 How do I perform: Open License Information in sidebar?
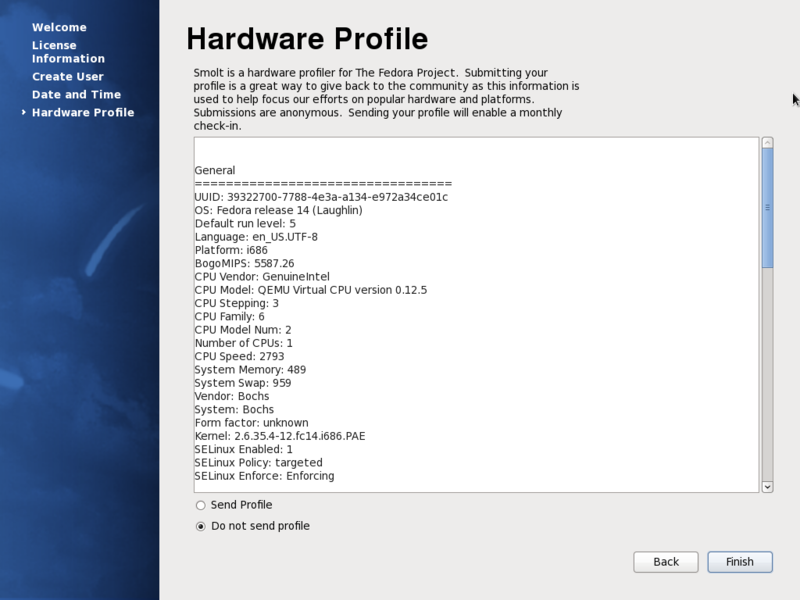pyautogui.click(x=68, y=52)
